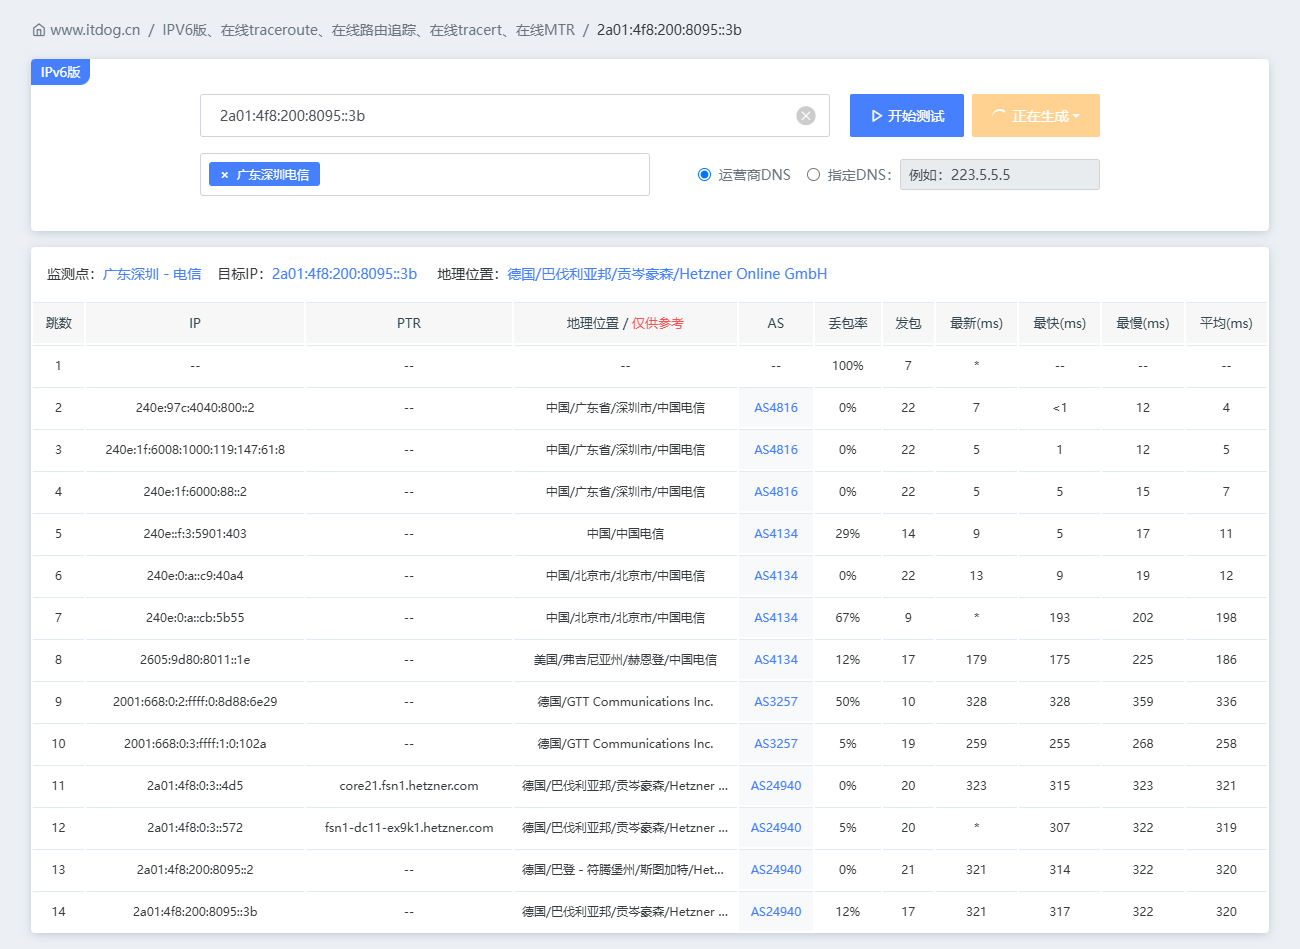The image size is (1300, 949).
Task: Clear the address input with the X icon
Action: (x=806, y=116)
